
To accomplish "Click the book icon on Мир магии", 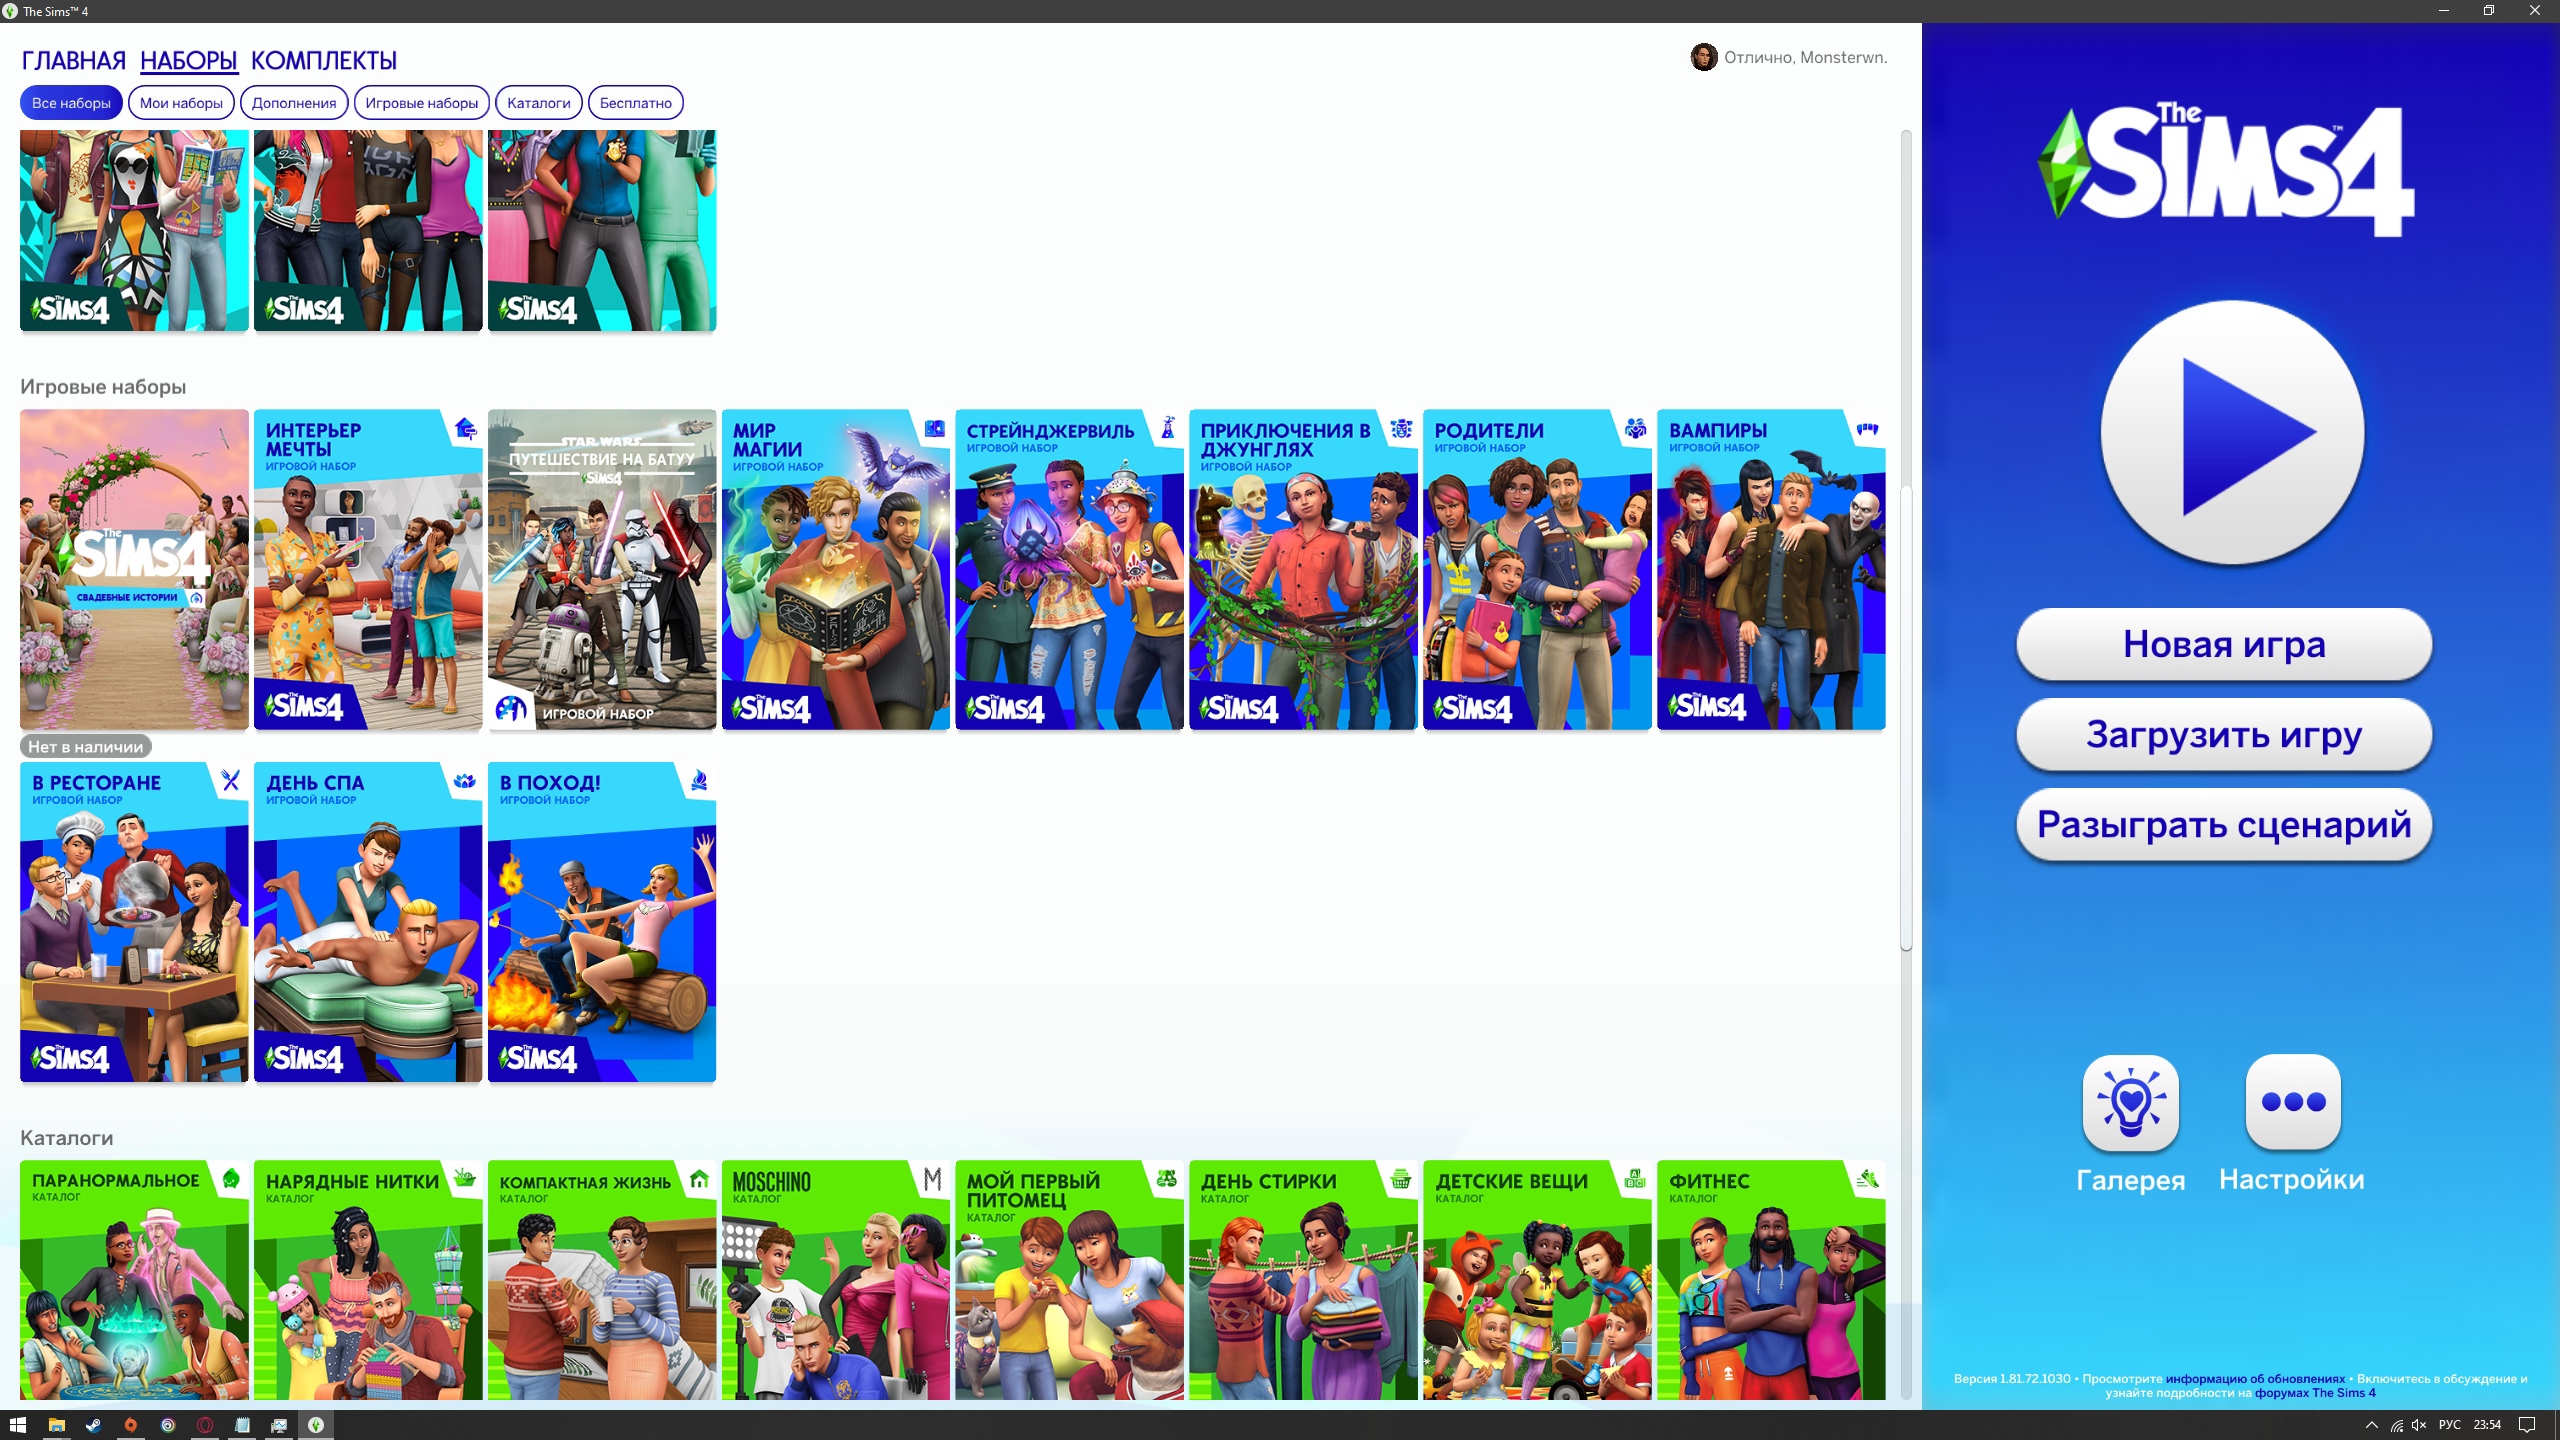I will pos(934,428).
